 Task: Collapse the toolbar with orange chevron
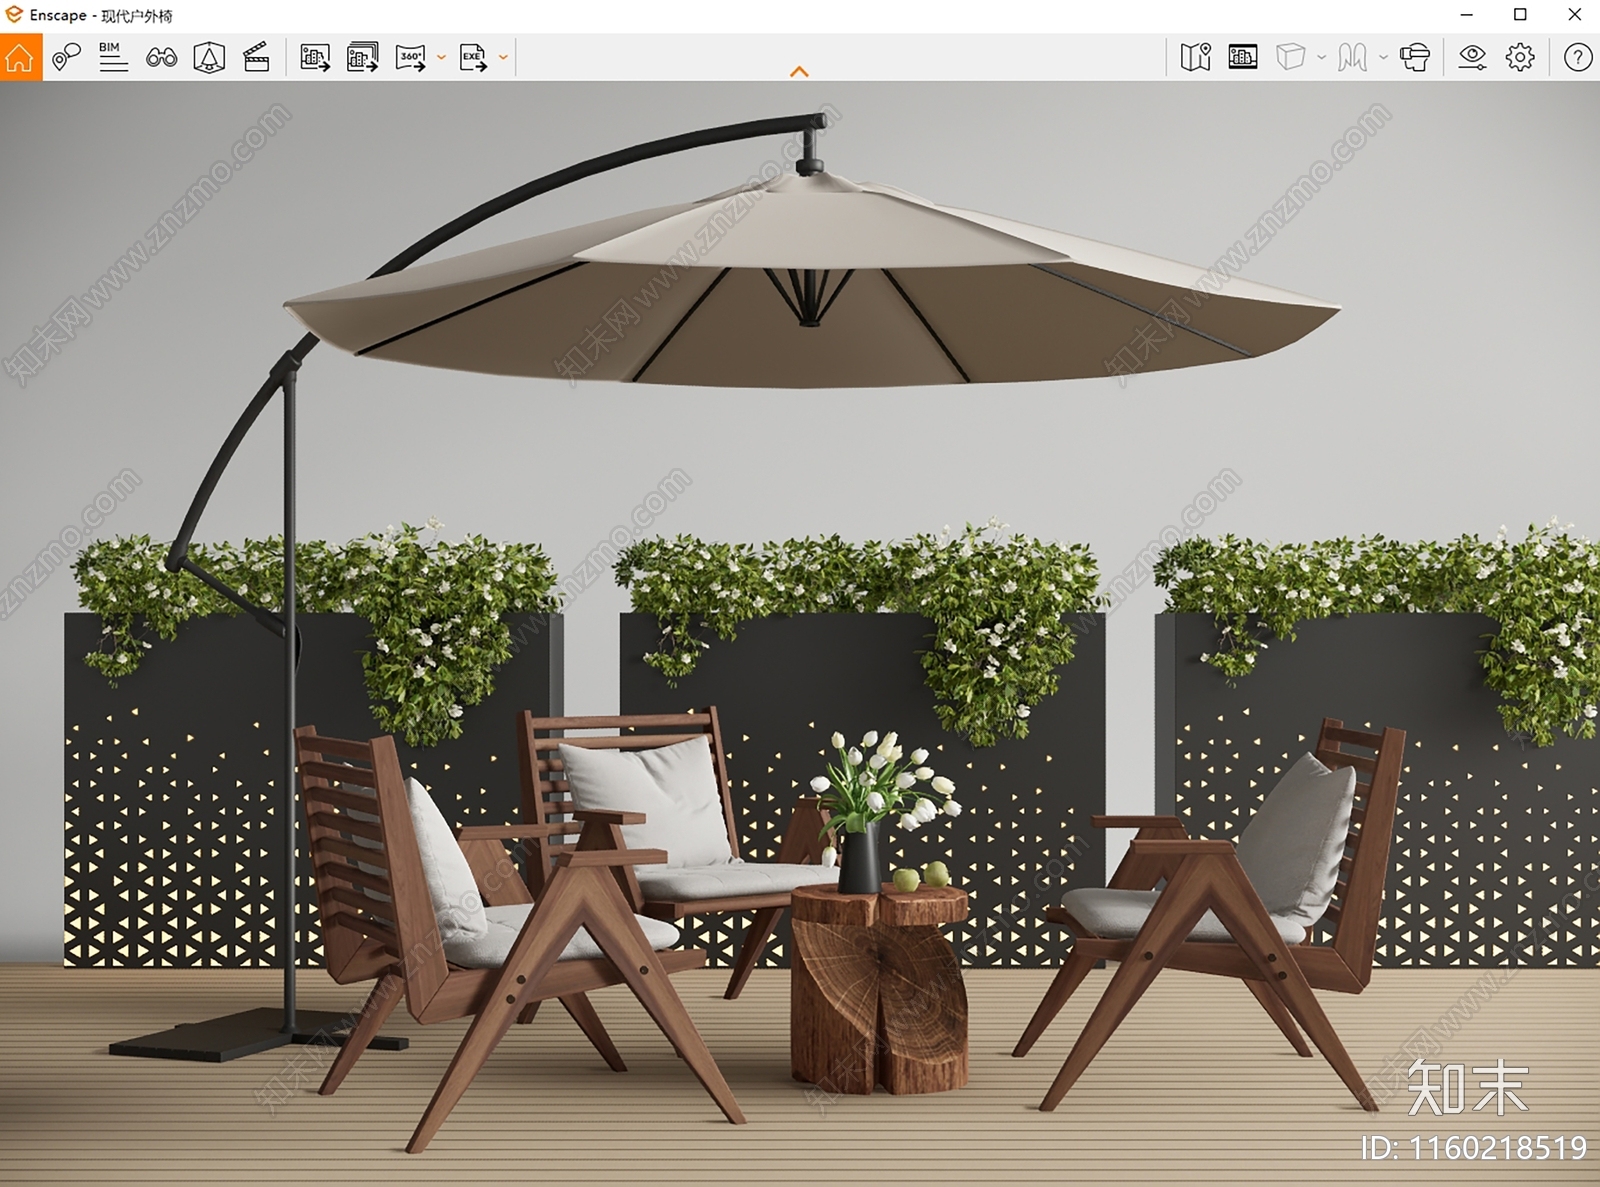799,72
